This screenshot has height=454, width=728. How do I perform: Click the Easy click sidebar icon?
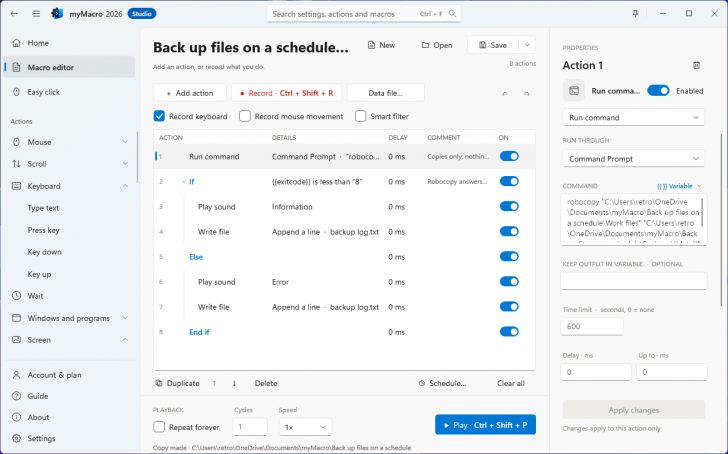[x=17, y=92]
